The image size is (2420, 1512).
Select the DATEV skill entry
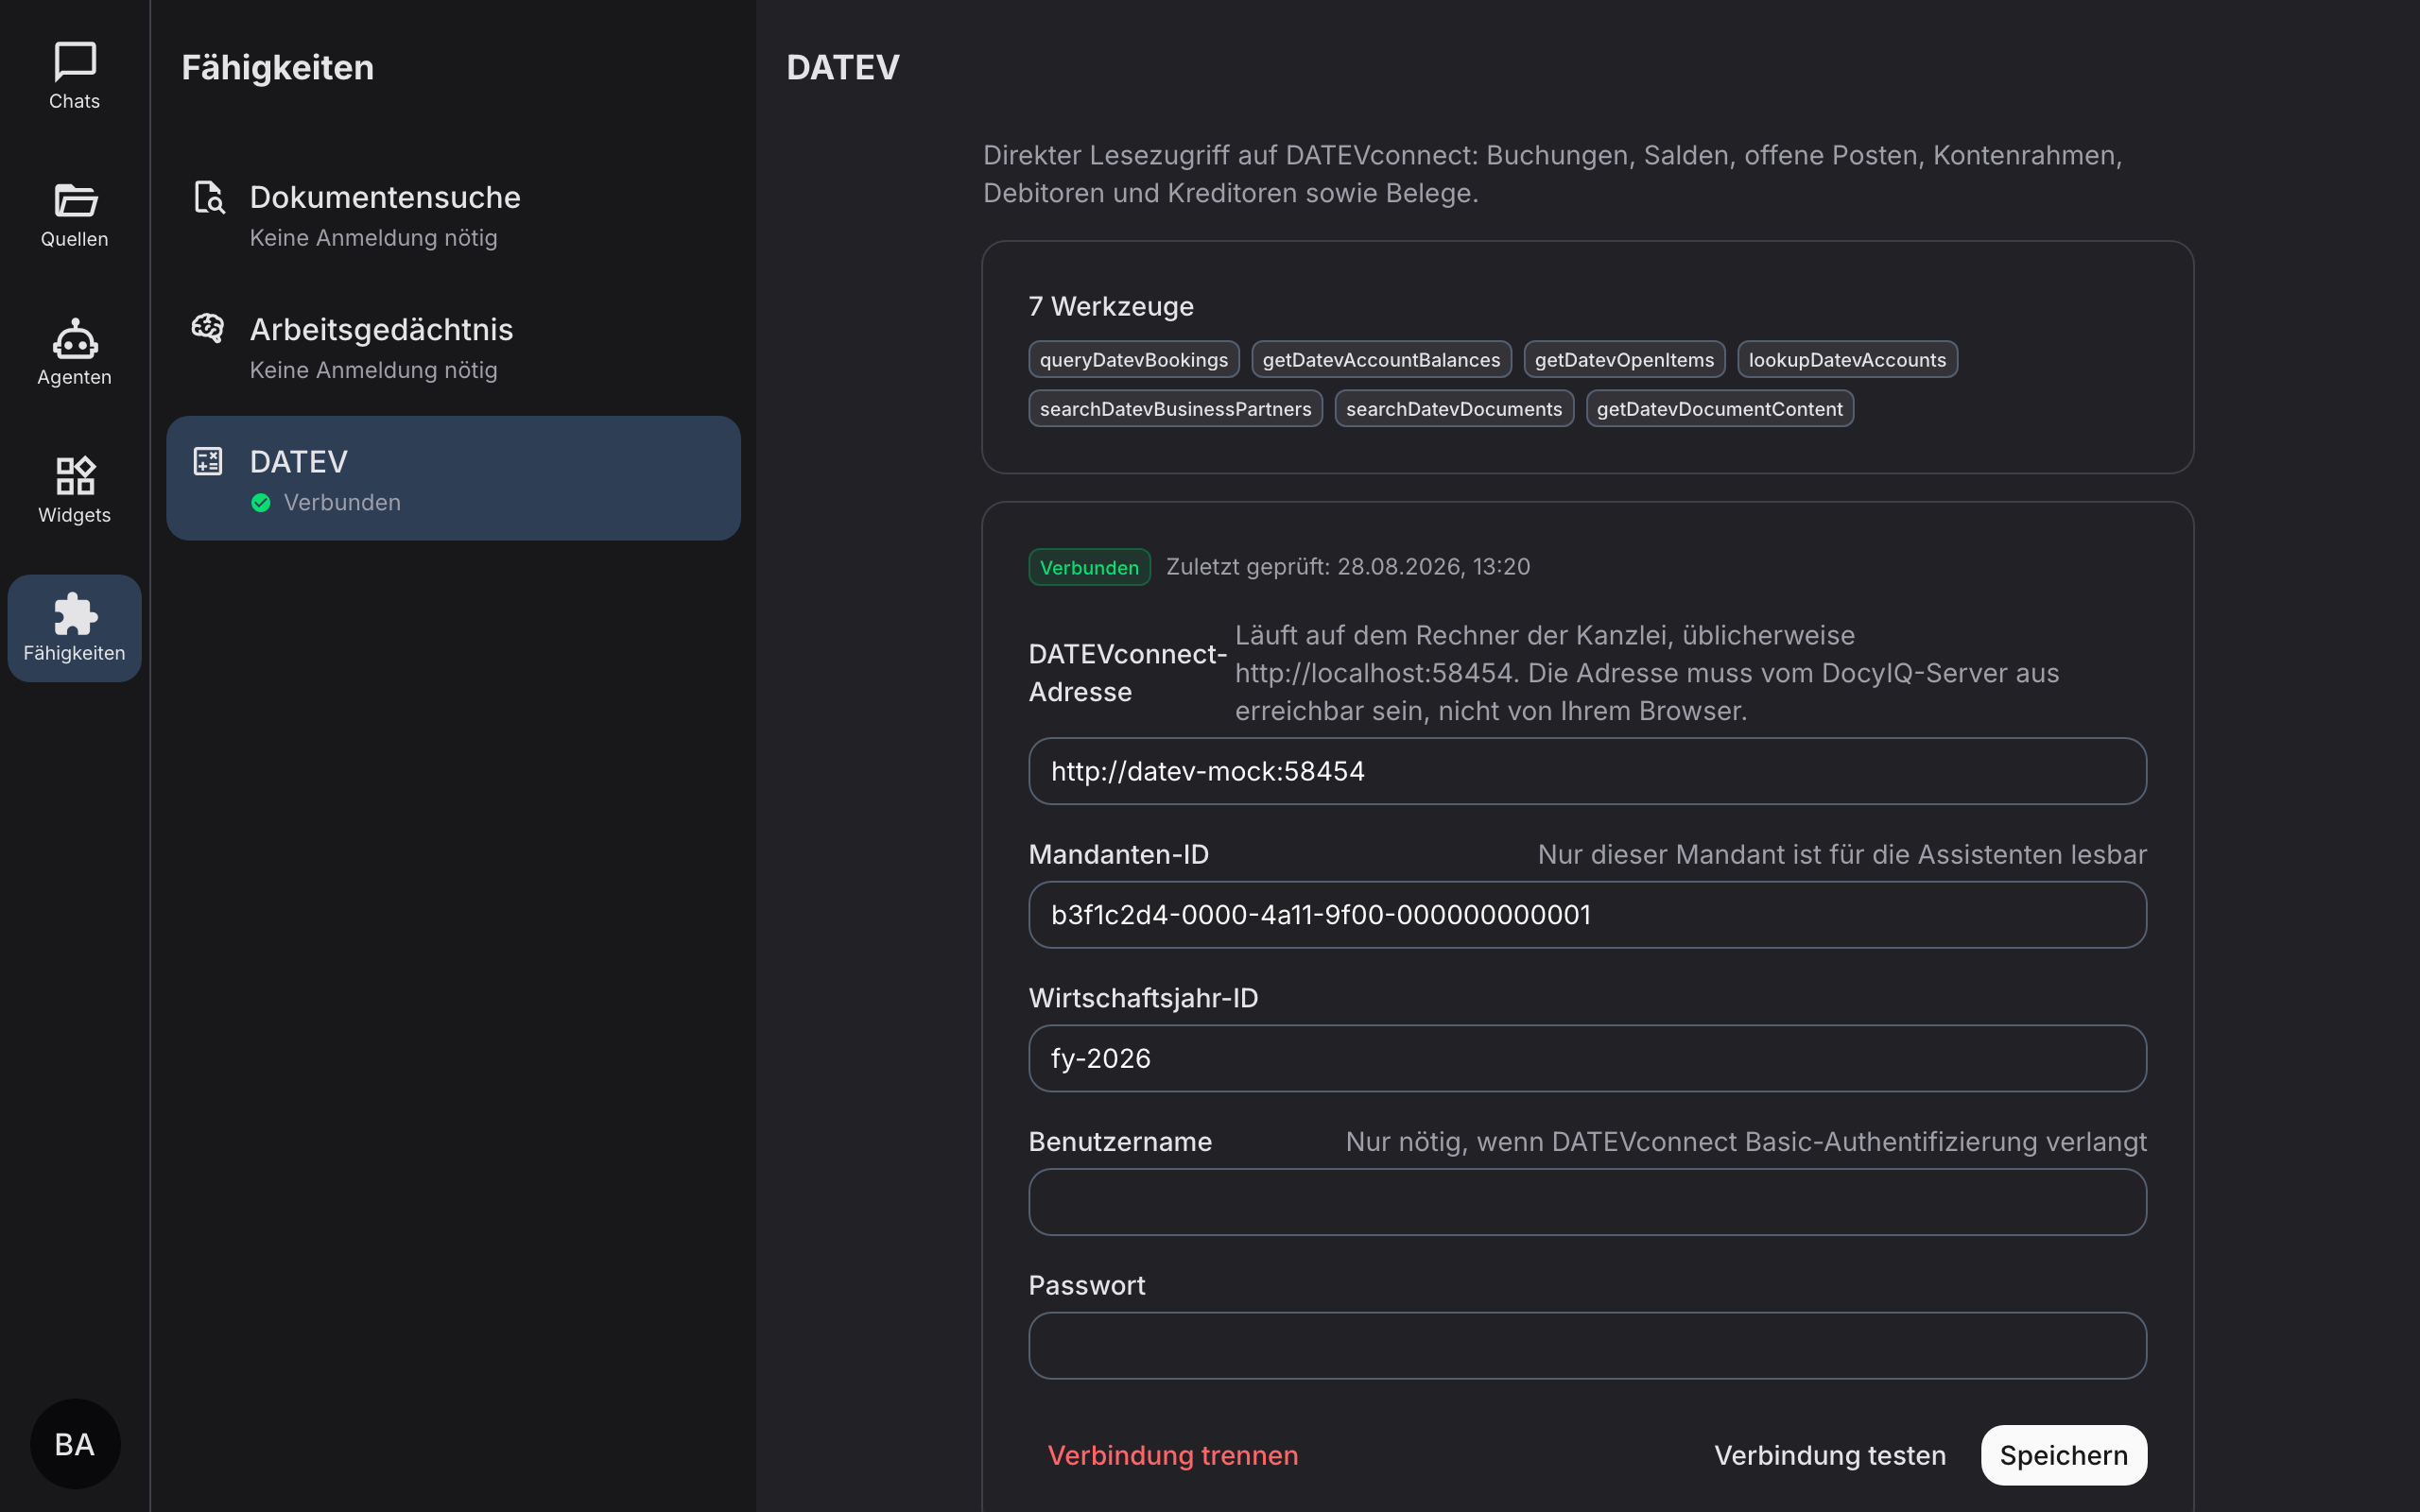(453, 478)
